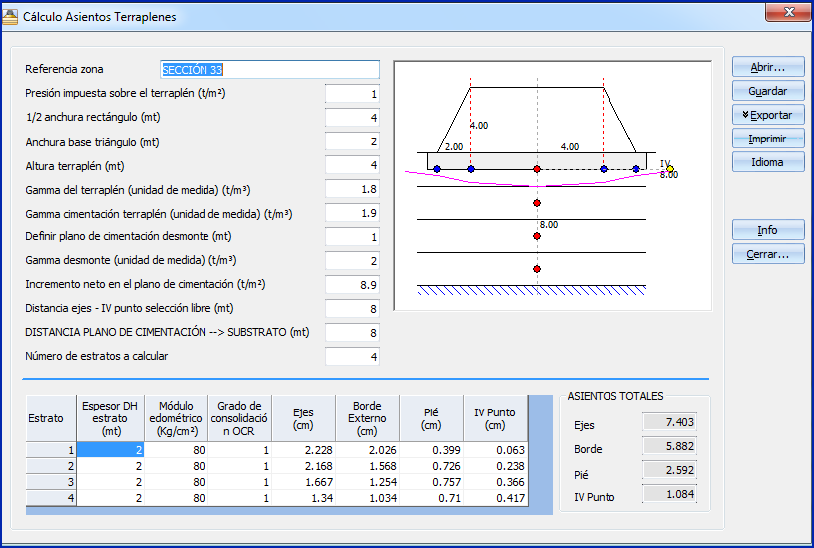Screen dimensions: 814x548
Task: Open the Info button
Action: 768,230
